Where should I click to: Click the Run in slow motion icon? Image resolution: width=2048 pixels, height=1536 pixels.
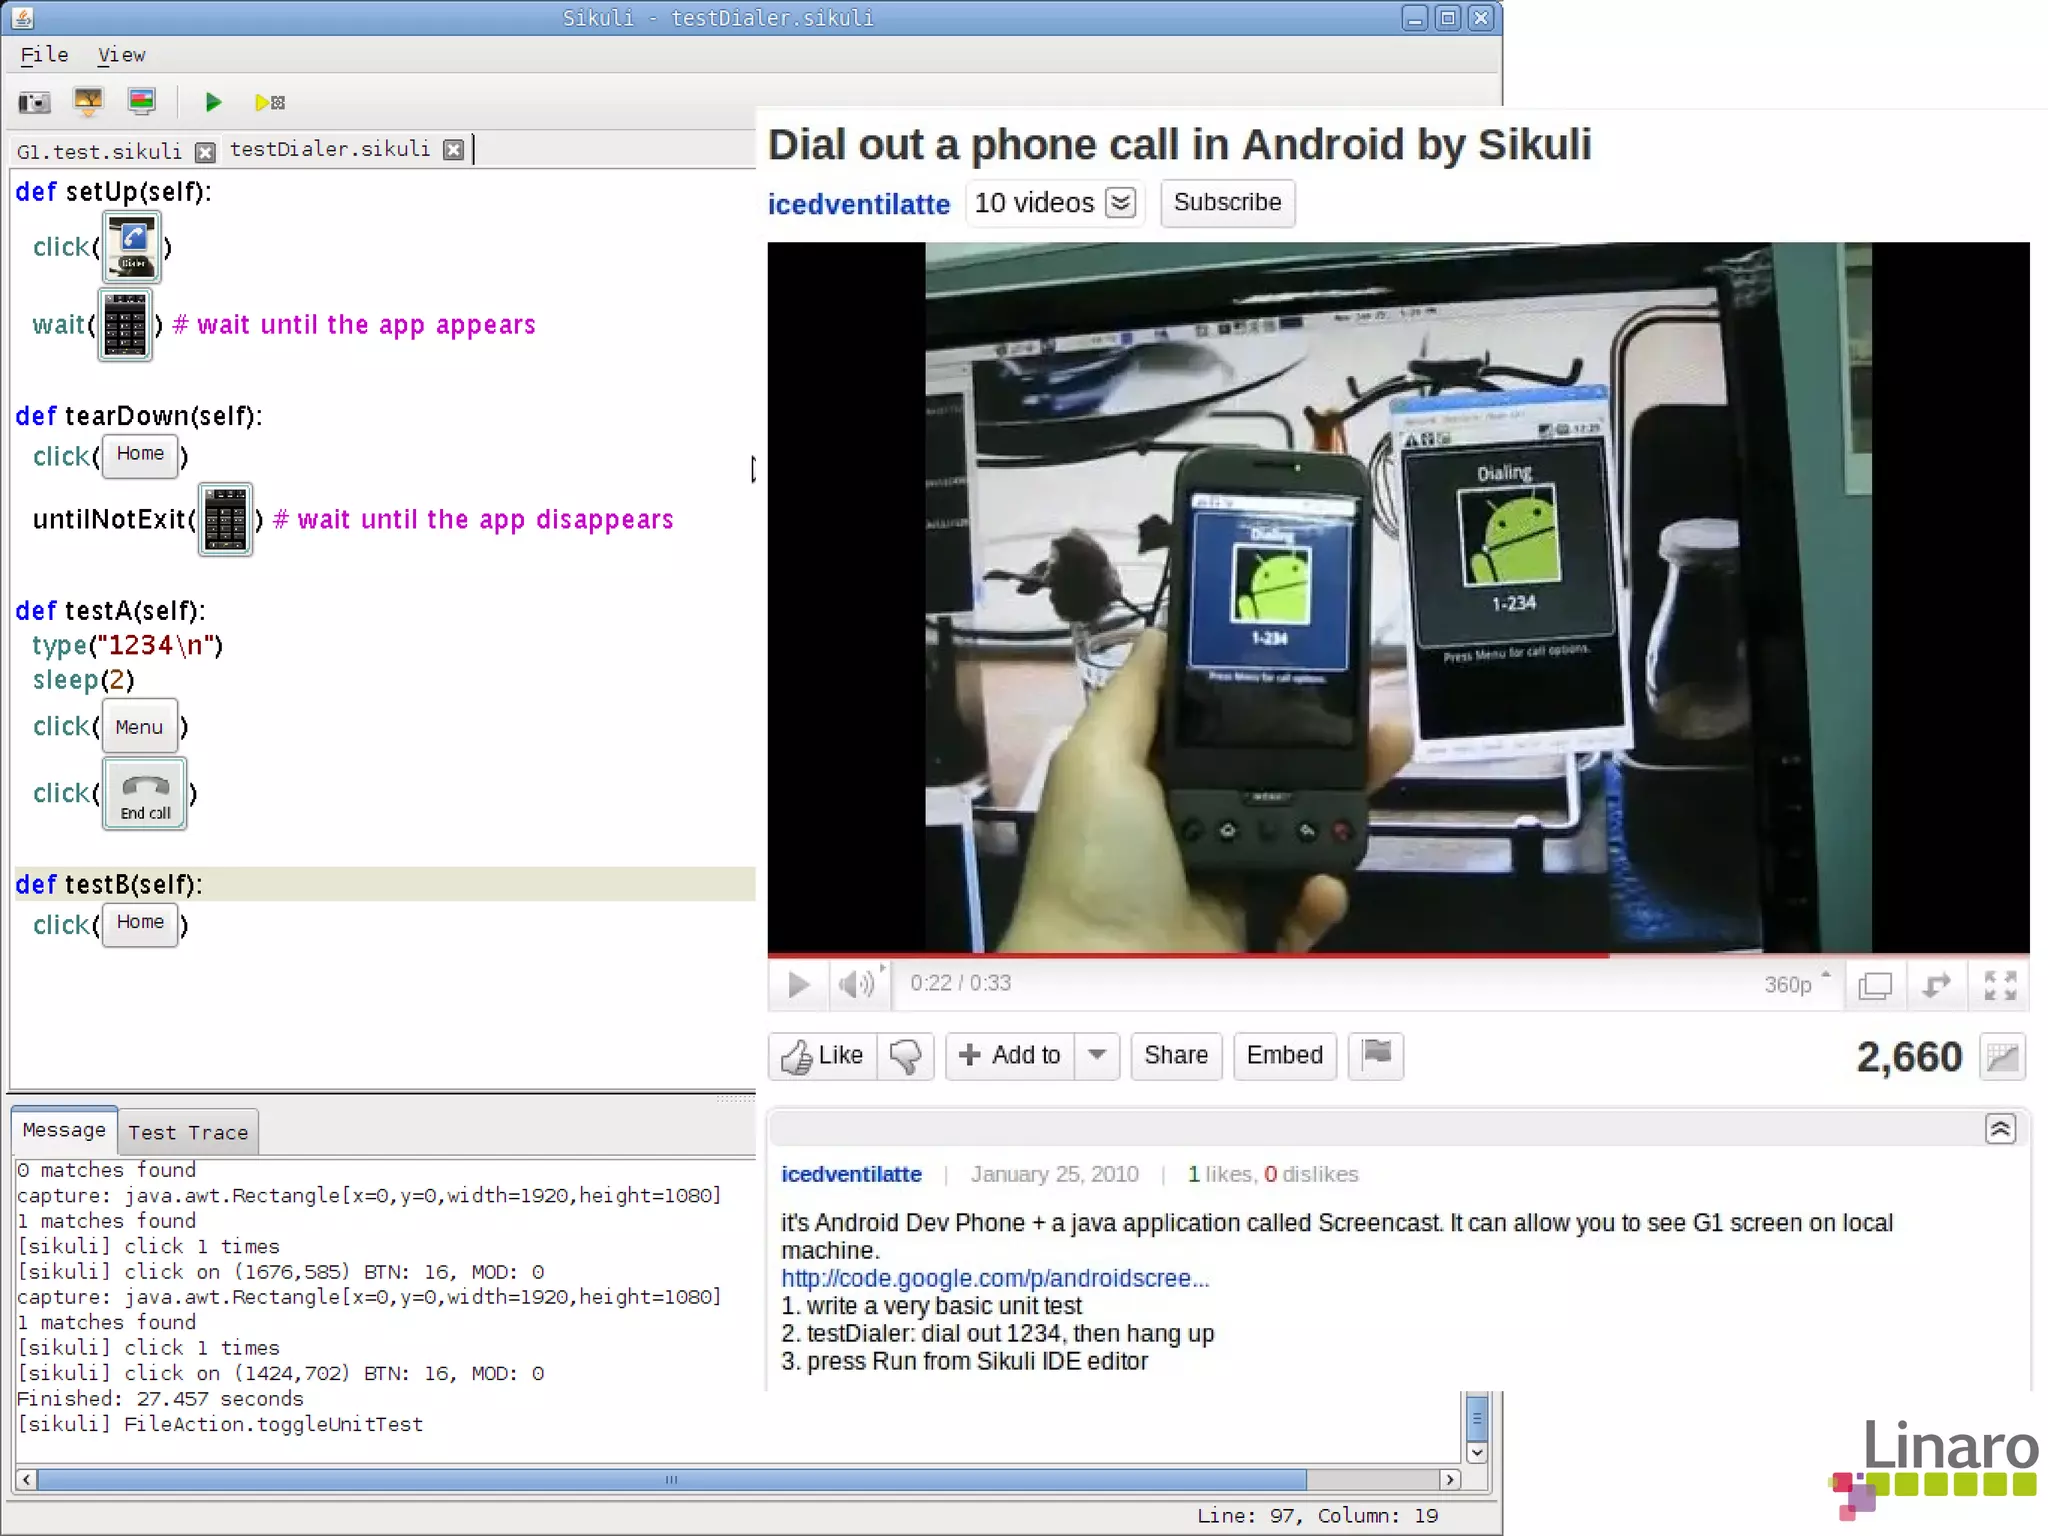point(269,102)
